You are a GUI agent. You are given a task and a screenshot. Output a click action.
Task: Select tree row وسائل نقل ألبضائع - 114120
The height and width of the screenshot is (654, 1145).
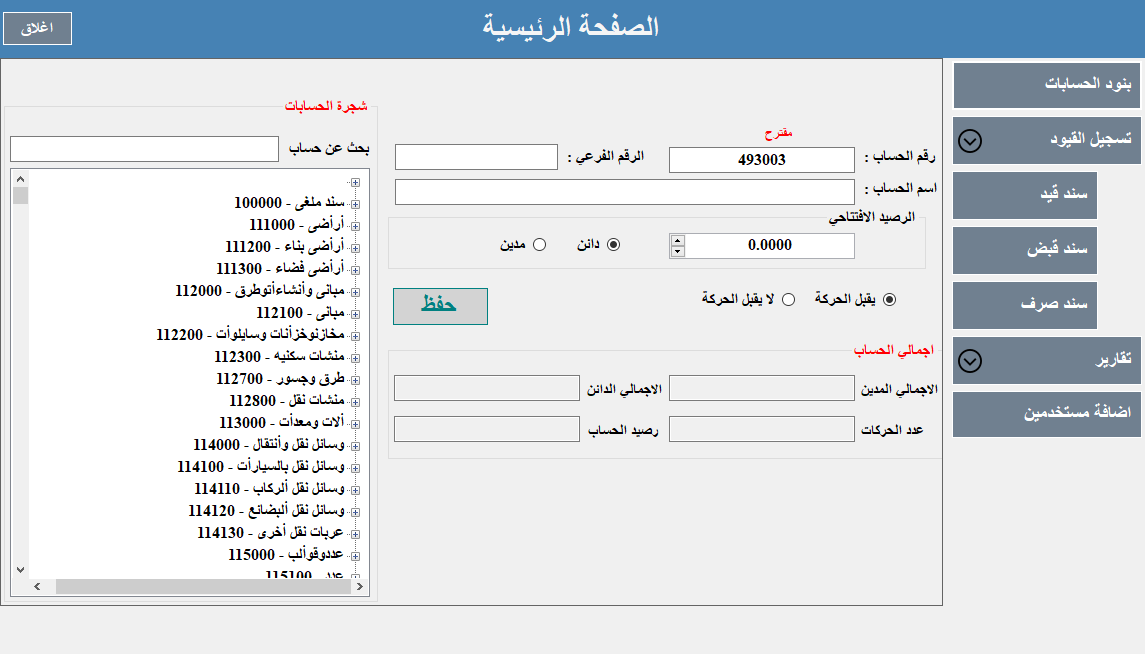[x=267, y=510]
